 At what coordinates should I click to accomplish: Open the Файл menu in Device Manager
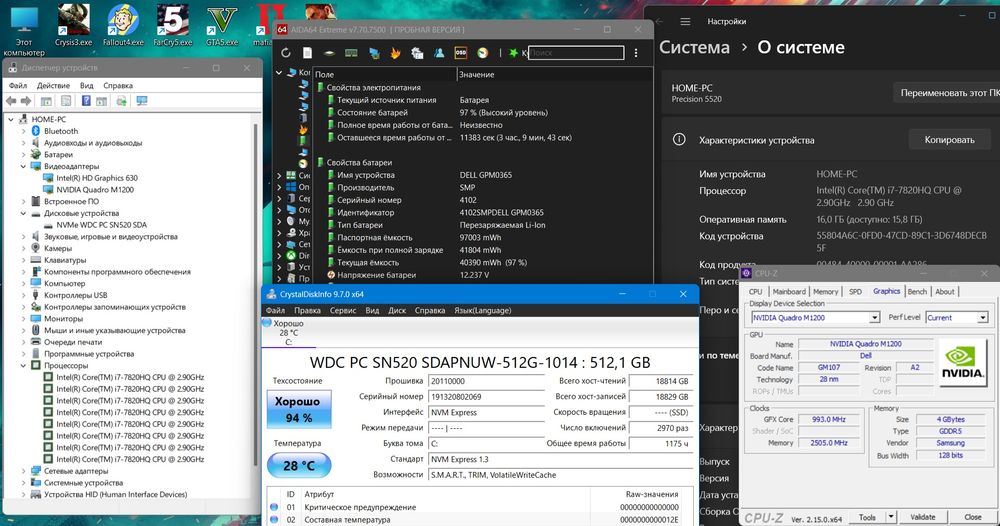18,85
